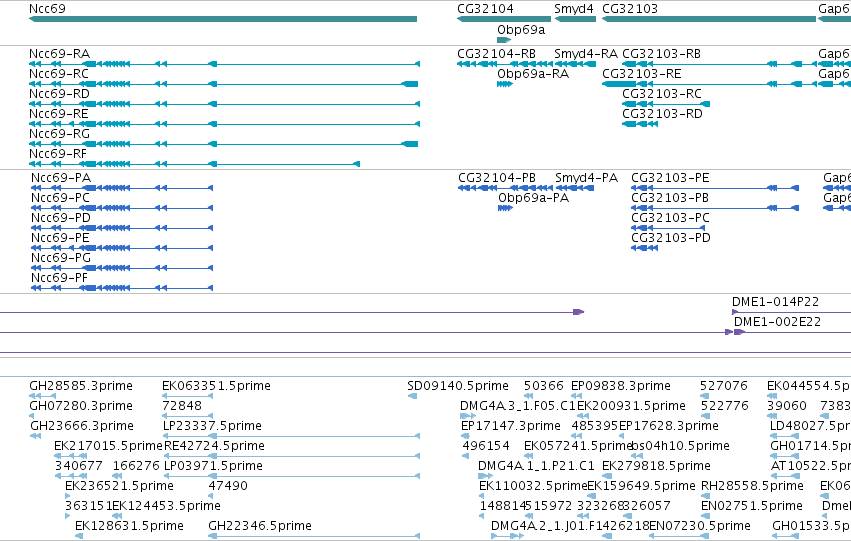
Task: Select EST EN02751.5prime
Action: click(x=752, y=506)
